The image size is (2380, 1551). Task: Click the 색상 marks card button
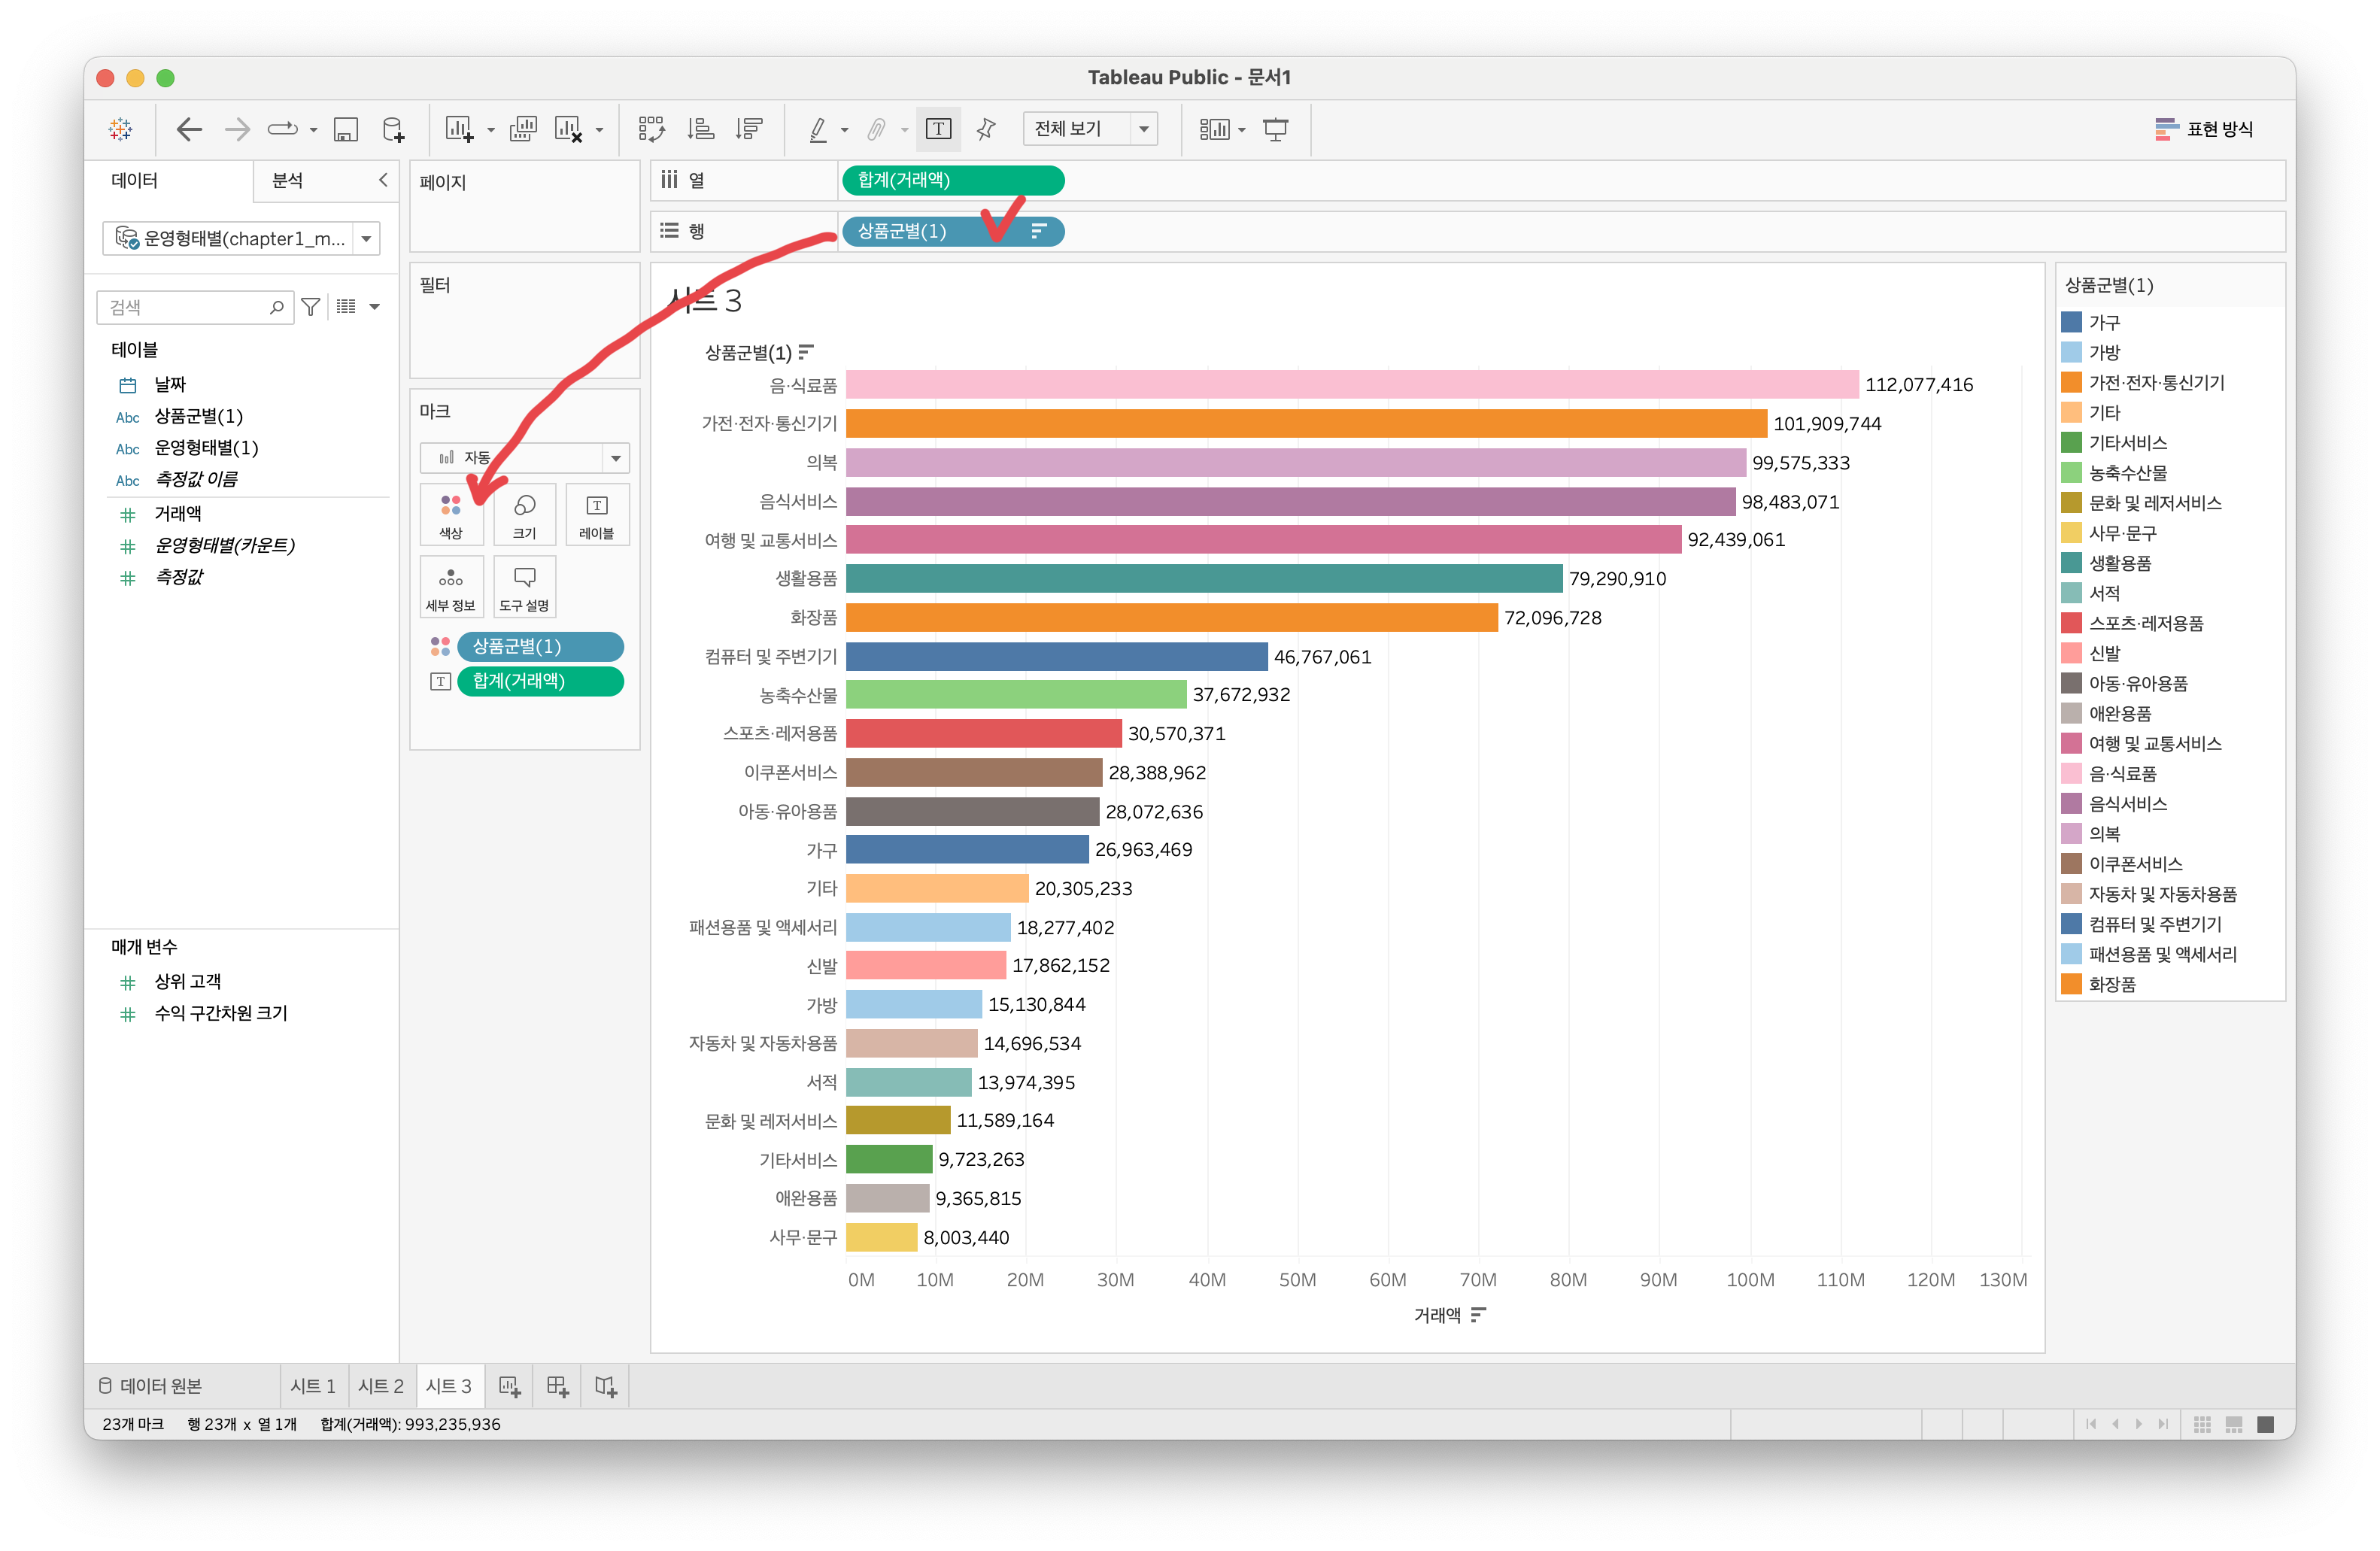tap(451, 515)
